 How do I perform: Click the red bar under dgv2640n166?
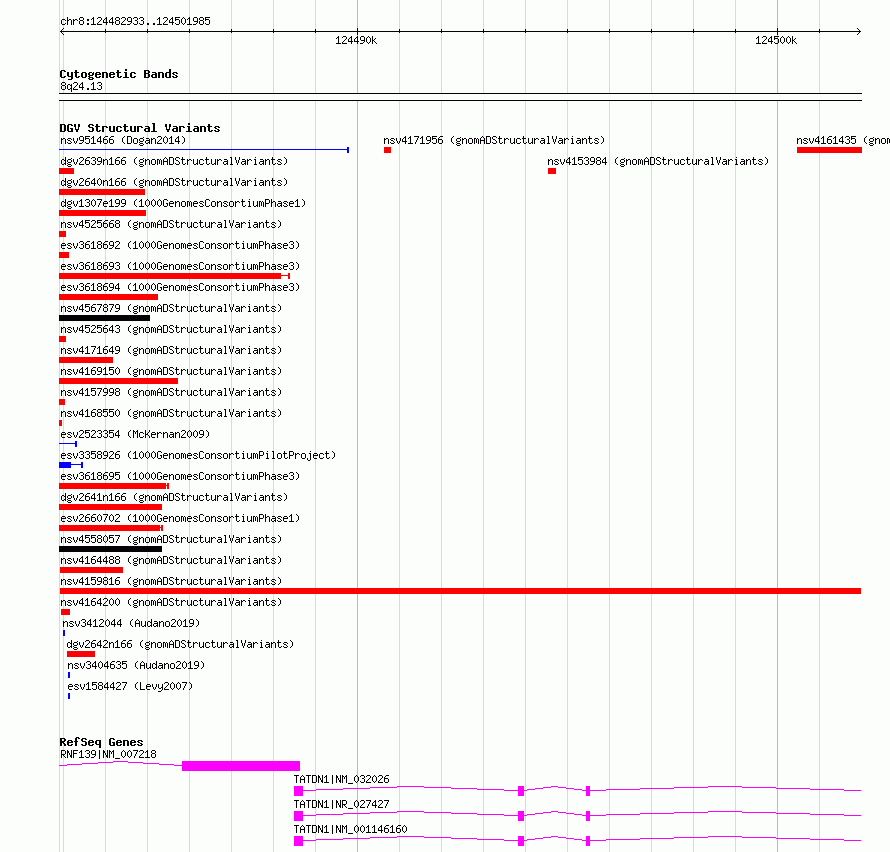coord(102,192)
